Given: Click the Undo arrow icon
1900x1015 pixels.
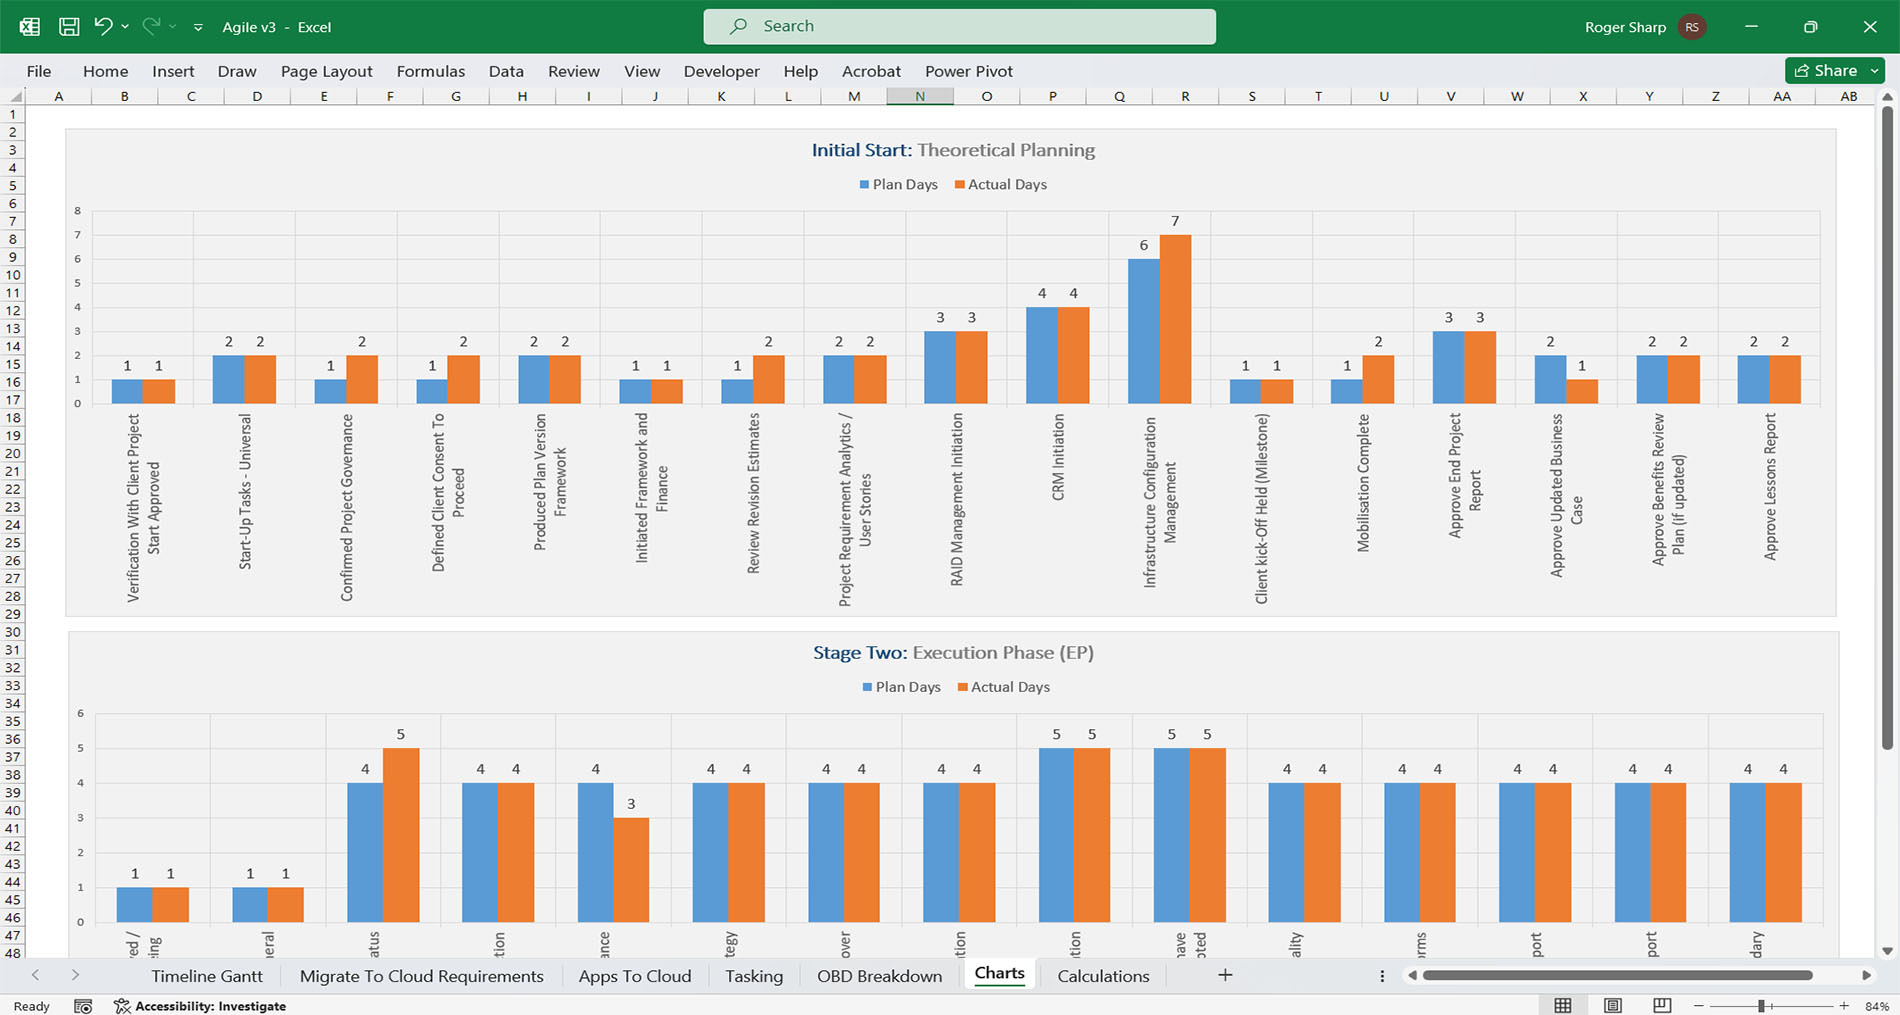Looking at the screenshot, I should pyautogui.click(x=103, y=27).
